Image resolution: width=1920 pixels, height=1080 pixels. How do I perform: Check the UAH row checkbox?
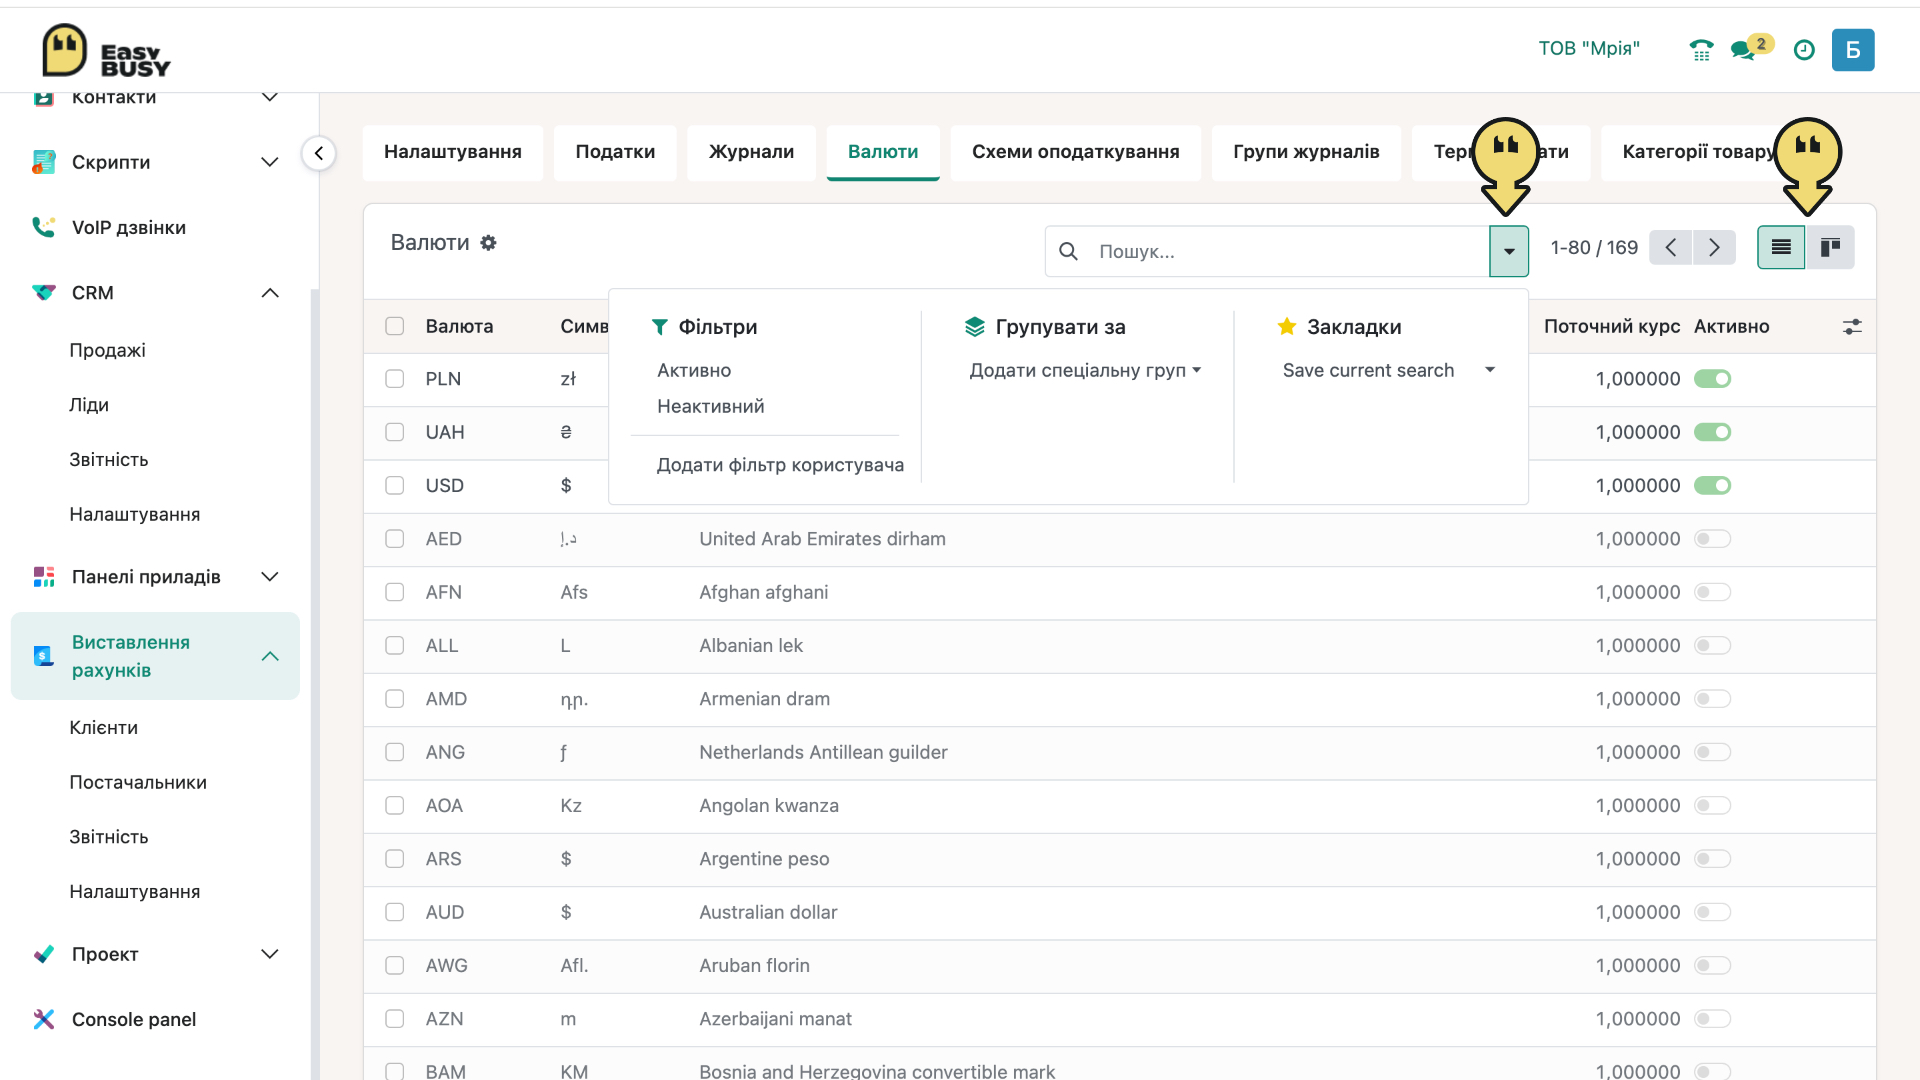(395, 432)
